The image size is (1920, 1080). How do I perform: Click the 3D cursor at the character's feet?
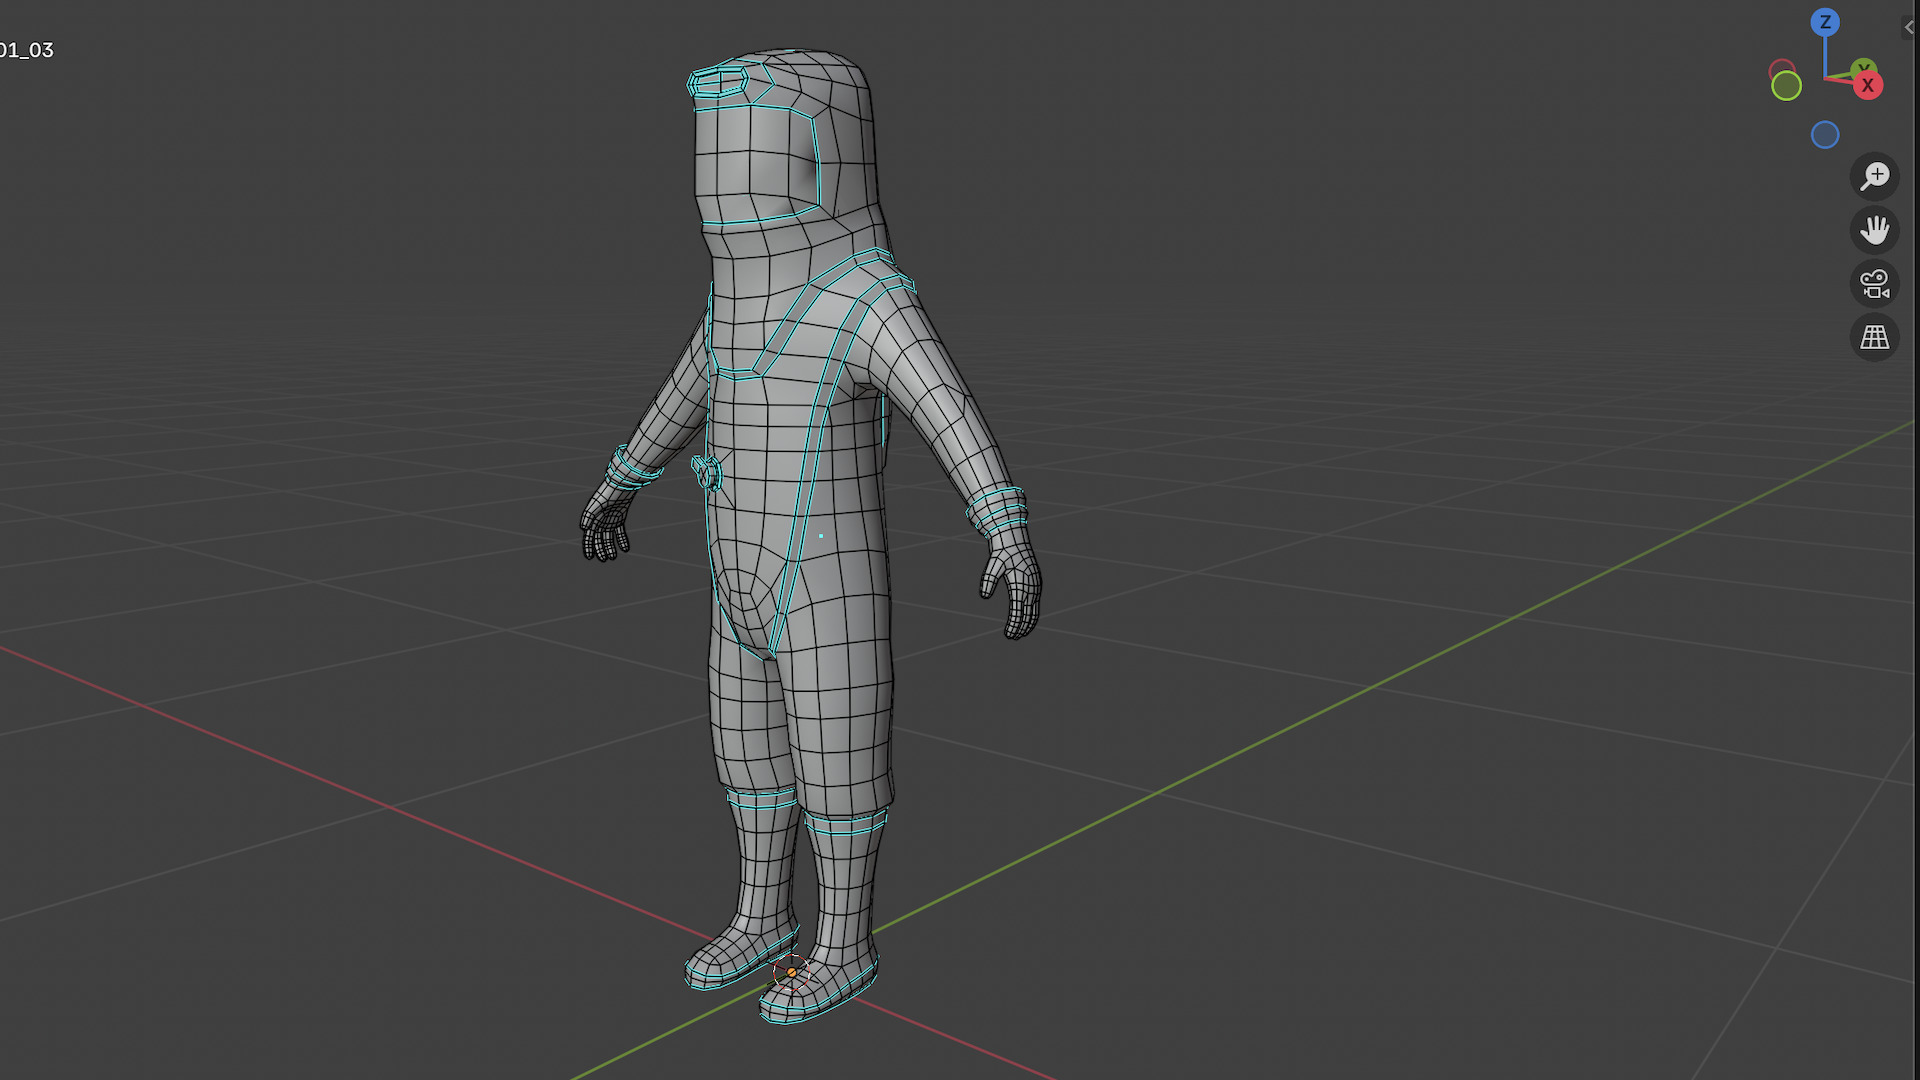[791, 972]
